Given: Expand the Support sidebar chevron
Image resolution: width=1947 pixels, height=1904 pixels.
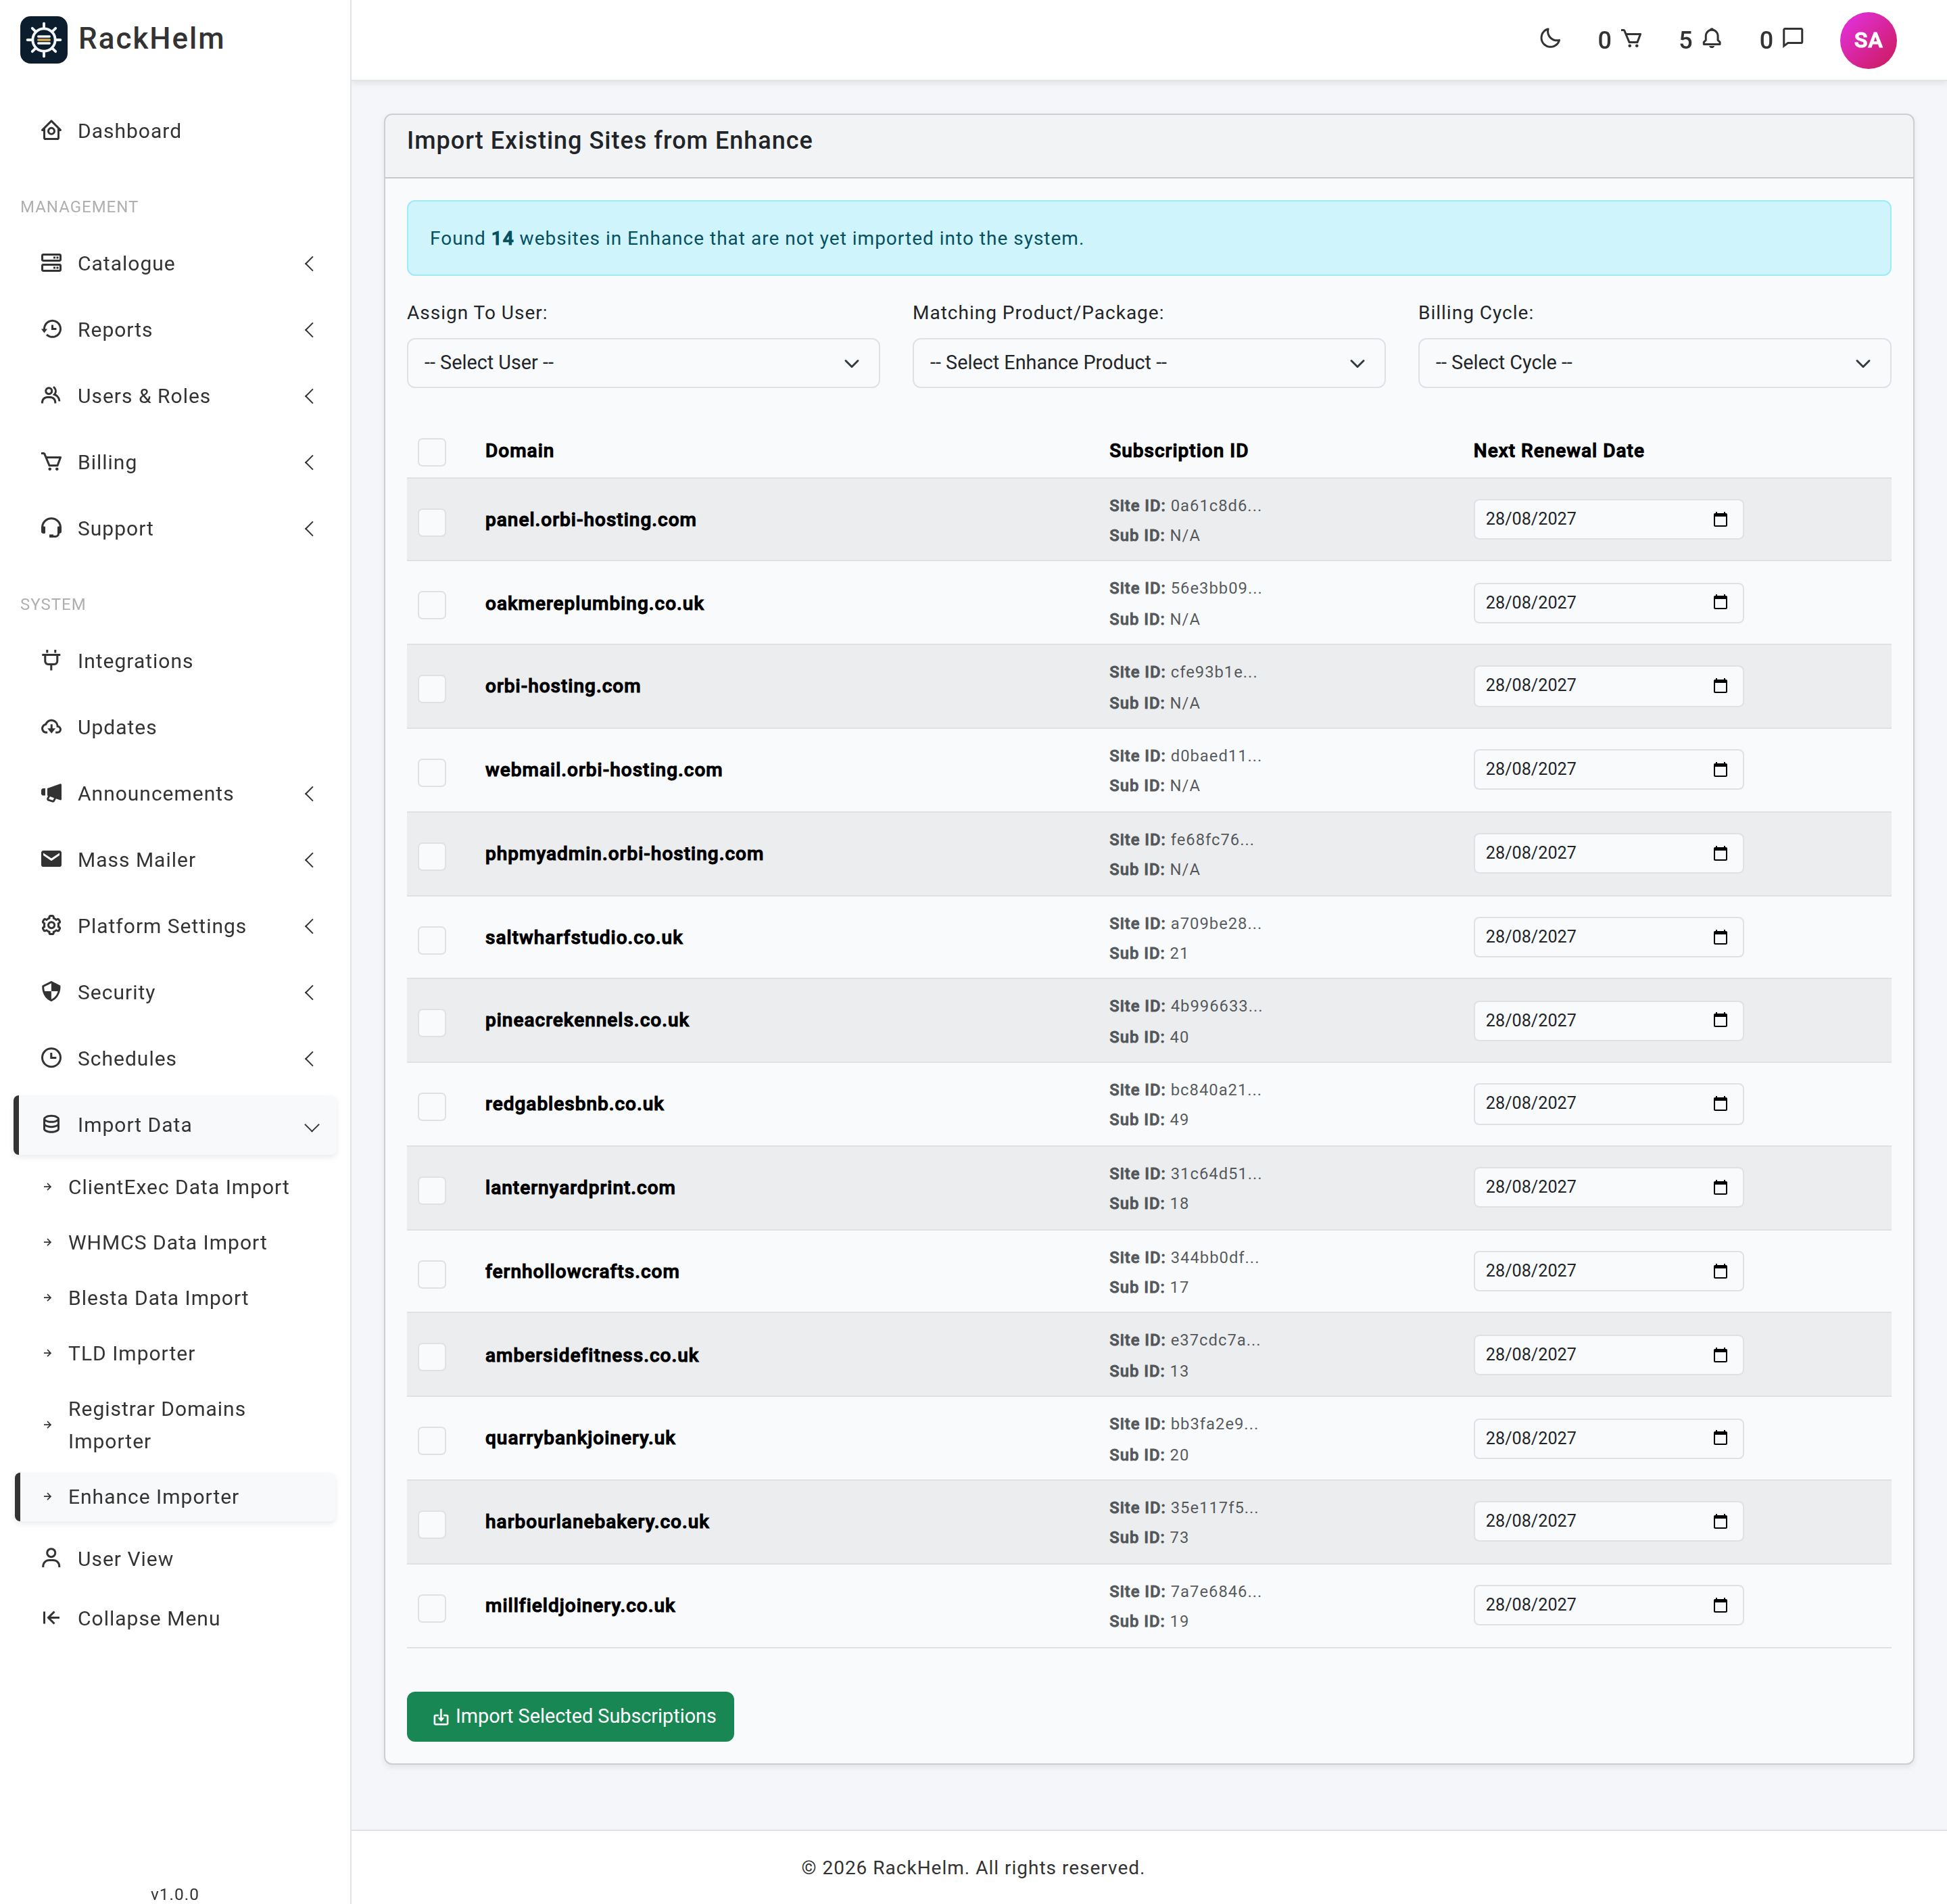Looking at the screenshot, I should click(x=310, y=528).
